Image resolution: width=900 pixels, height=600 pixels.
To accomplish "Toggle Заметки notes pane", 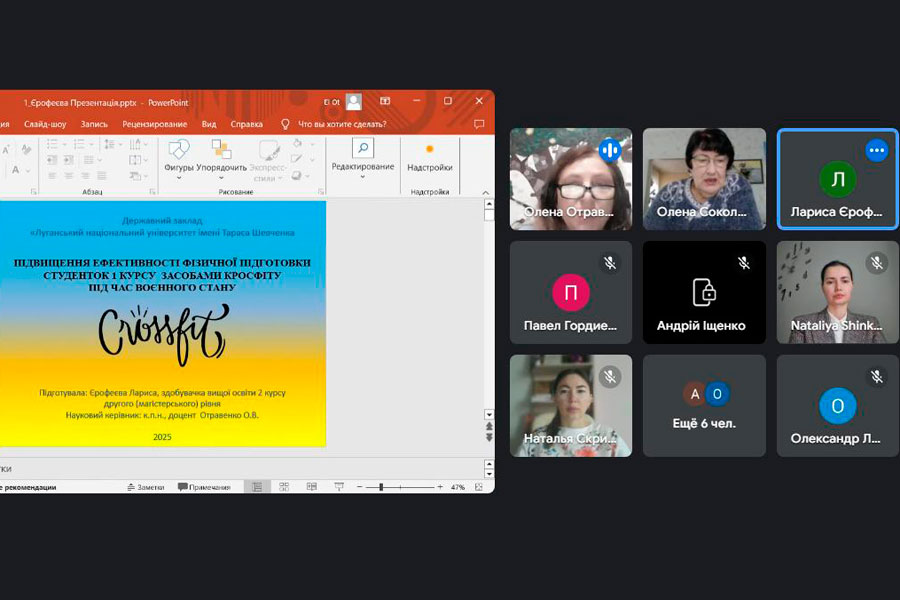I will 145,487.
